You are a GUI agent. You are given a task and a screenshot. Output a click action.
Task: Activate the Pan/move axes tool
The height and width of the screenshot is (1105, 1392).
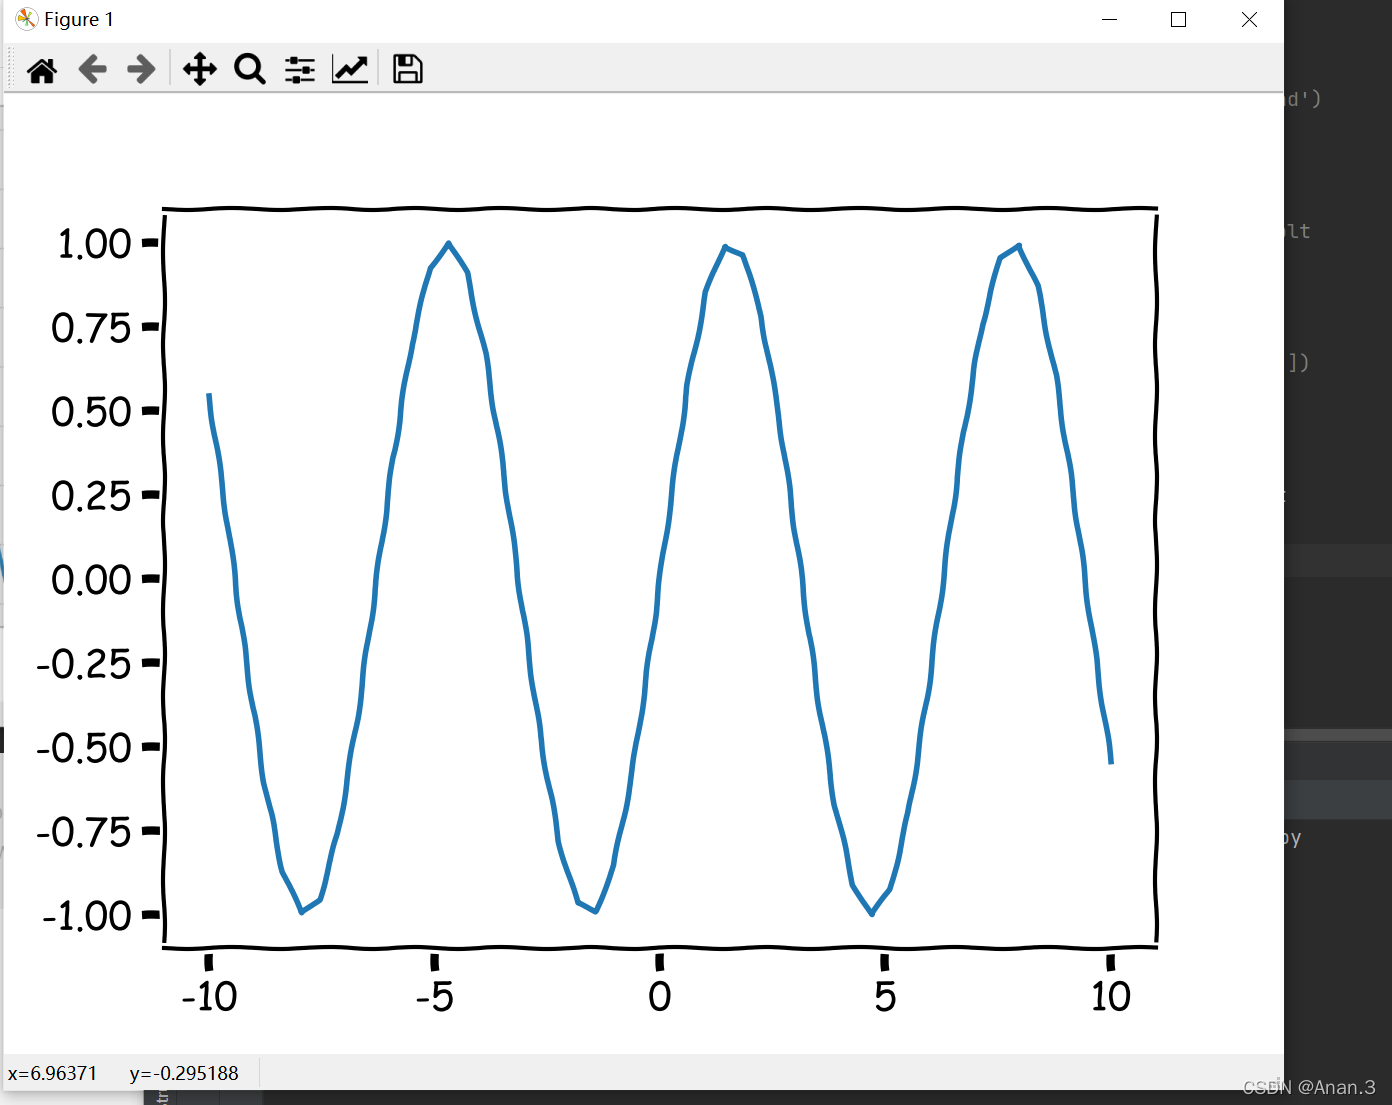tap(200, 70)
